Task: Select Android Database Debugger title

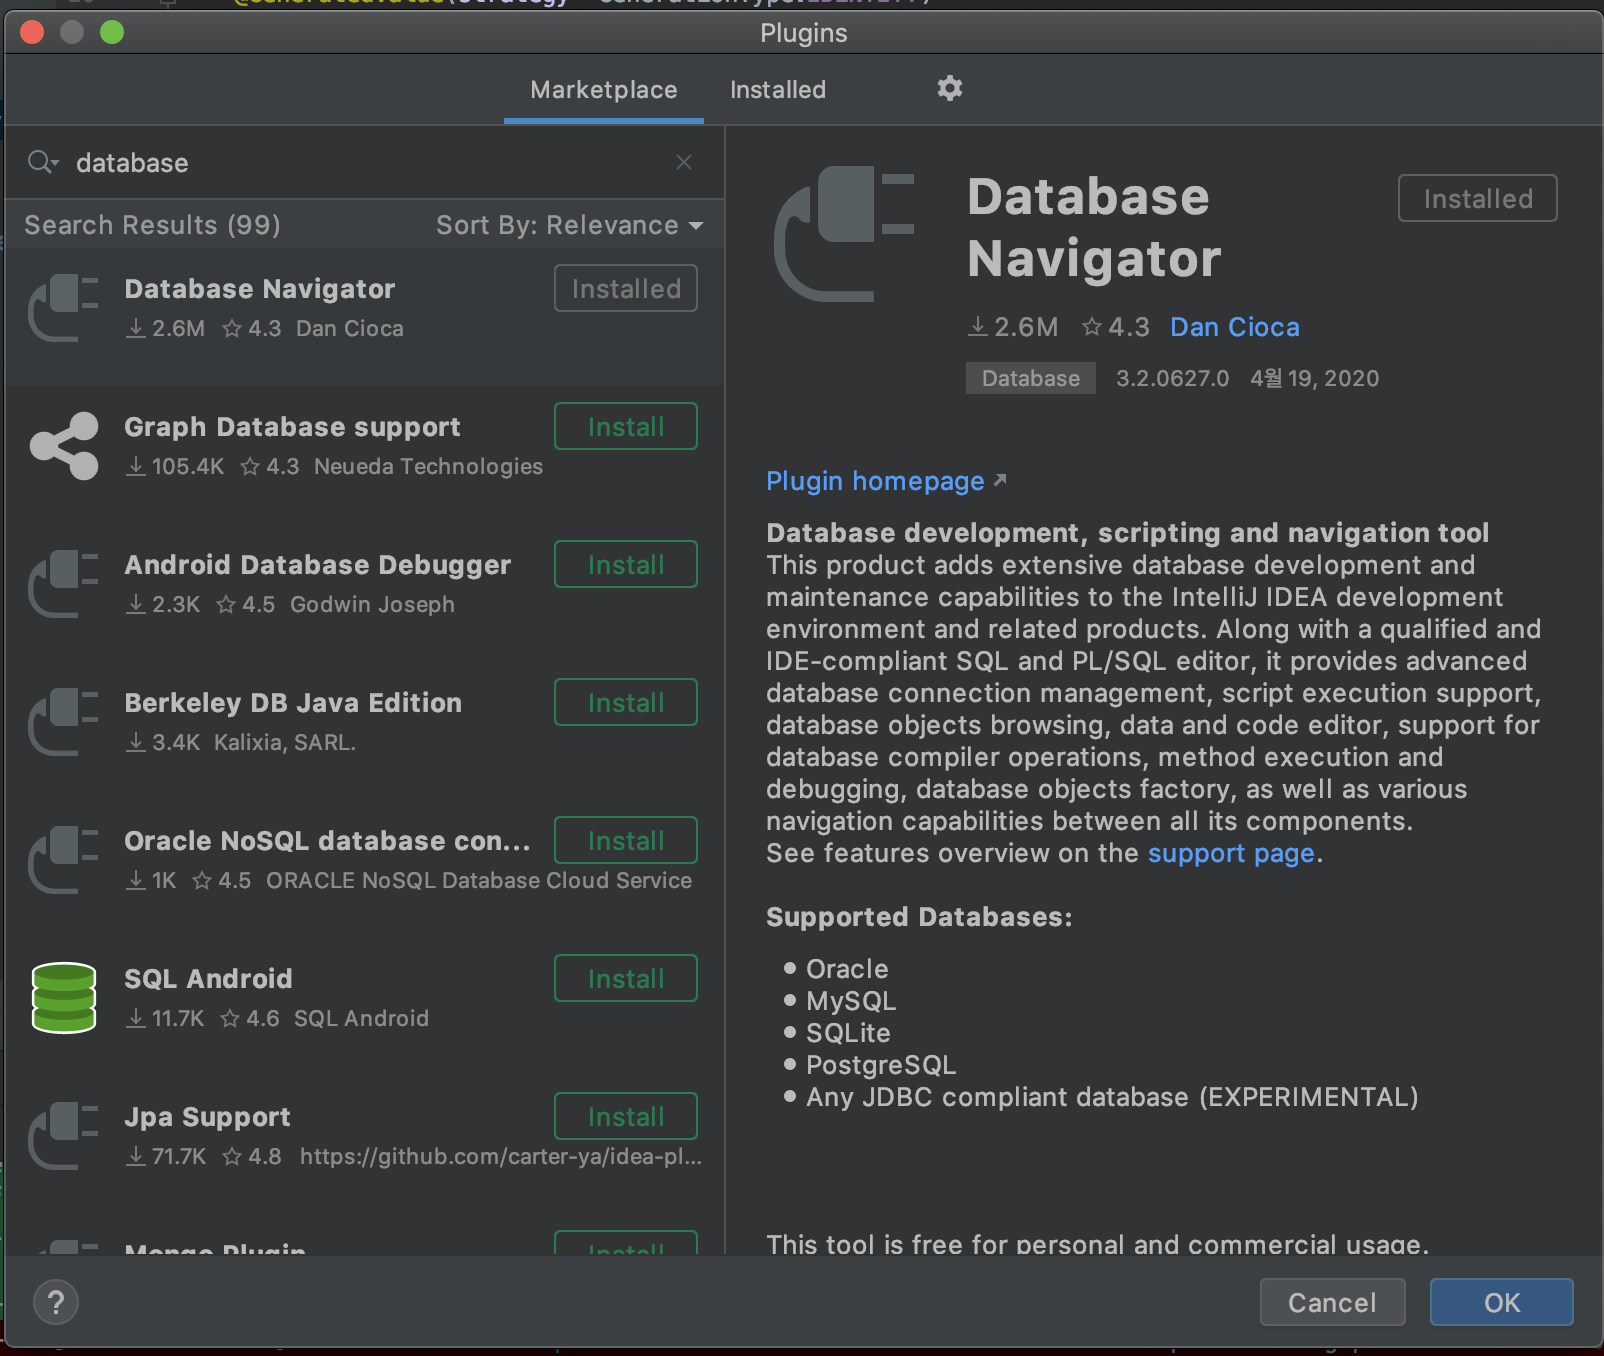Action: pyautogui.click(x=318, y=565)
